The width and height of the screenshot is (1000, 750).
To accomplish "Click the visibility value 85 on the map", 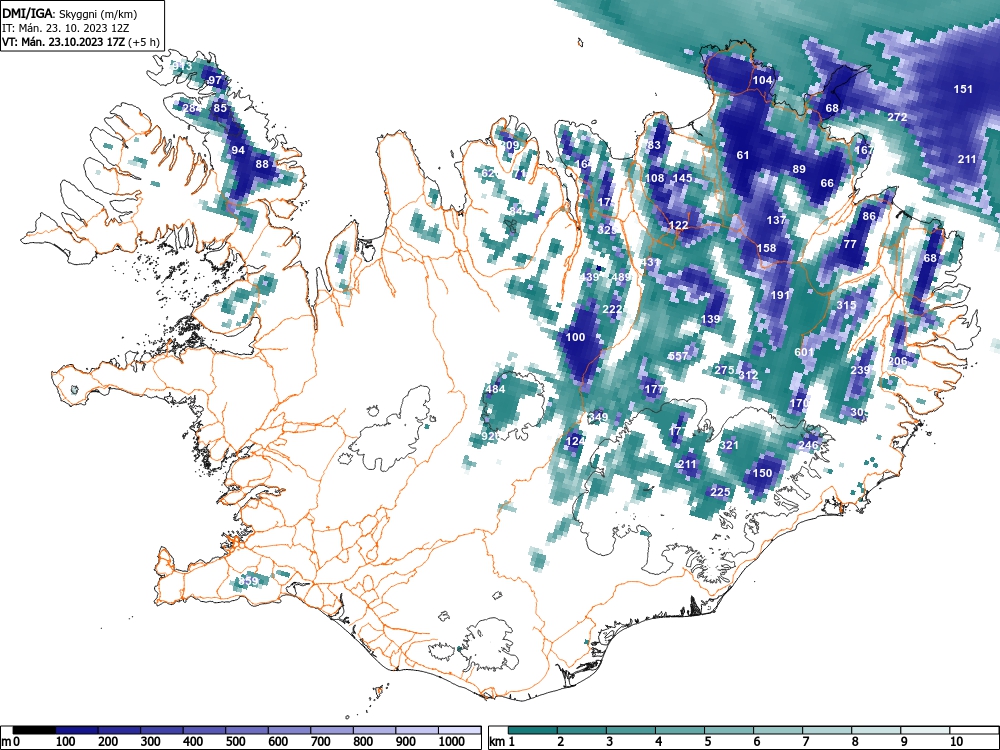I will tap(220, 108).
